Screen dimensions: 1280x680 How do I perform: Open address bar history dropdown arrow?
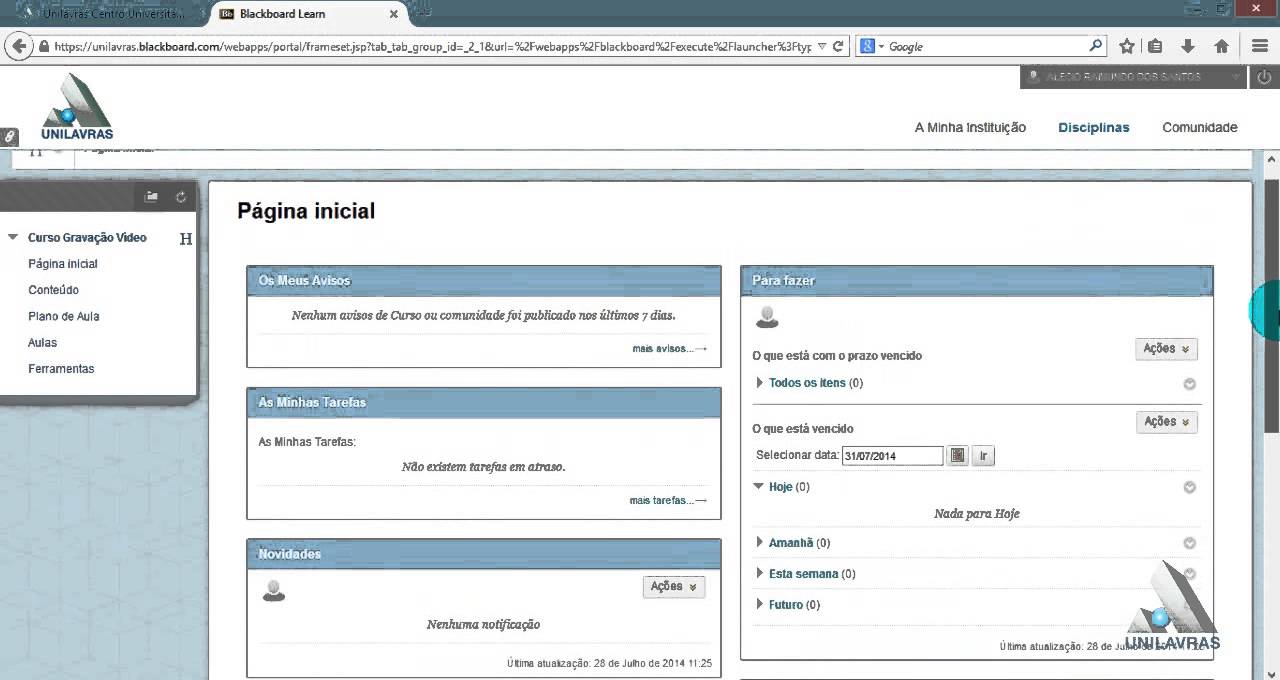[x=822, y=46]
